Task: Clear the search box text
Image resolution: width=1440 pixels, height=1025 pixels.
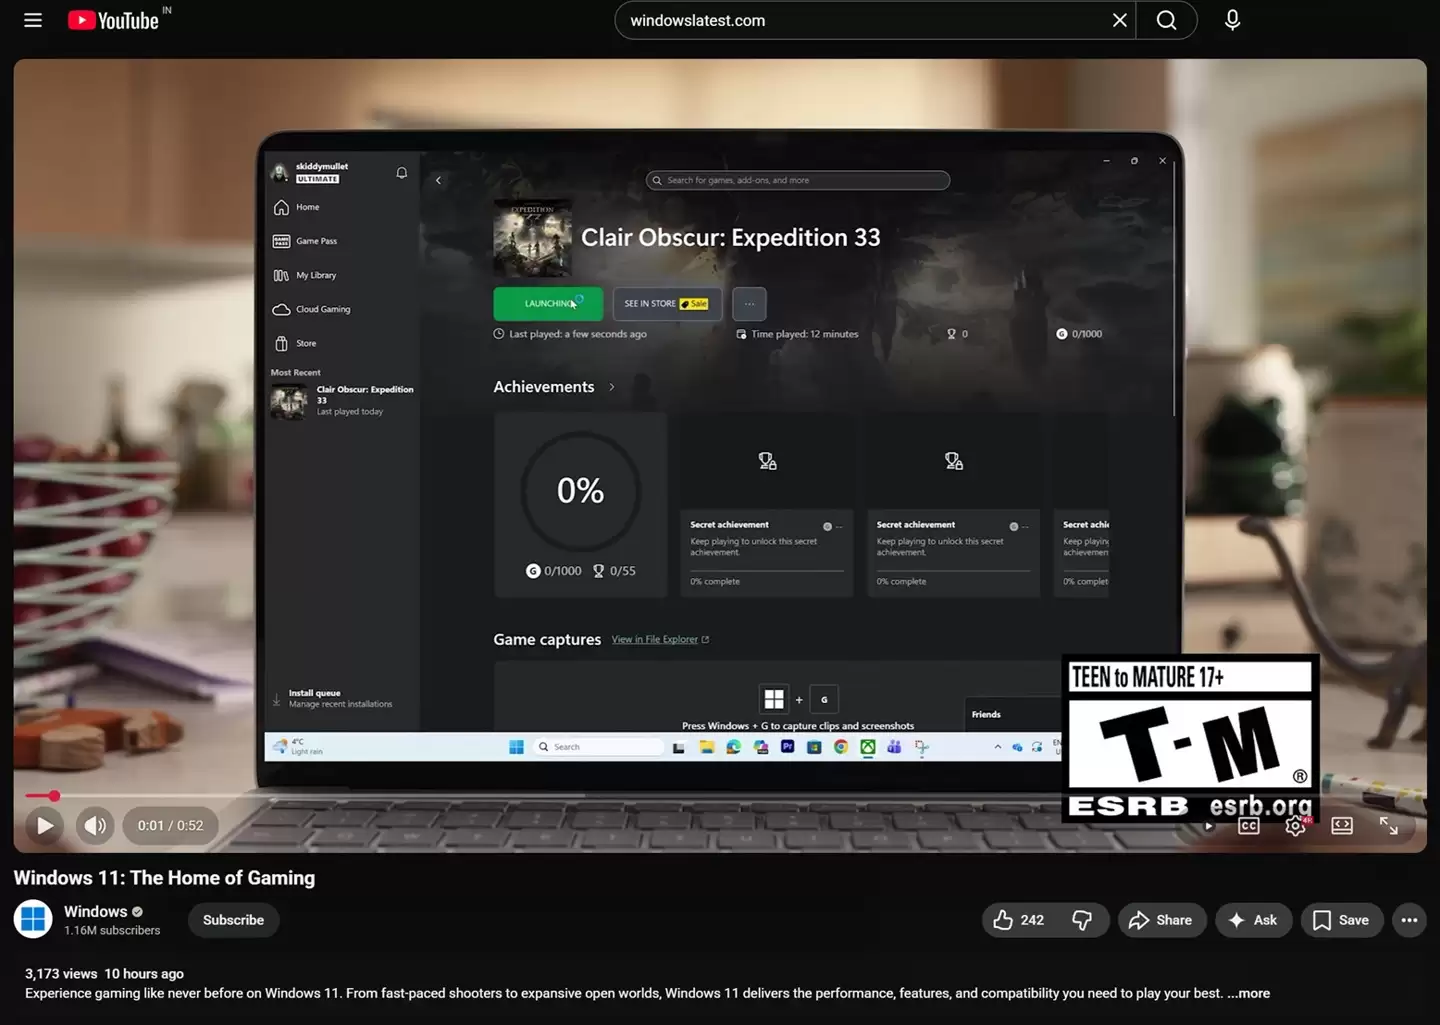Action: (1119, 20)
